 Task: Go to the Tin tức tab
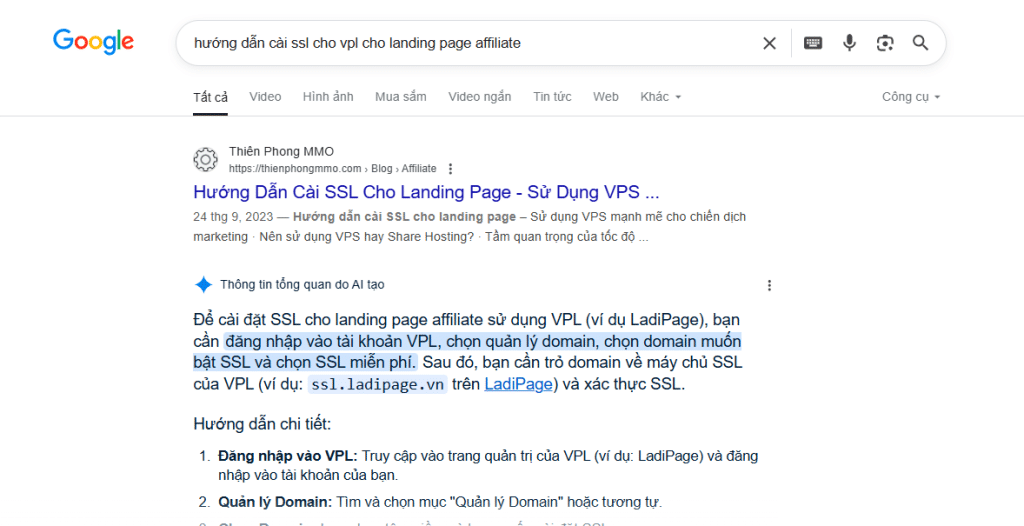552,97
